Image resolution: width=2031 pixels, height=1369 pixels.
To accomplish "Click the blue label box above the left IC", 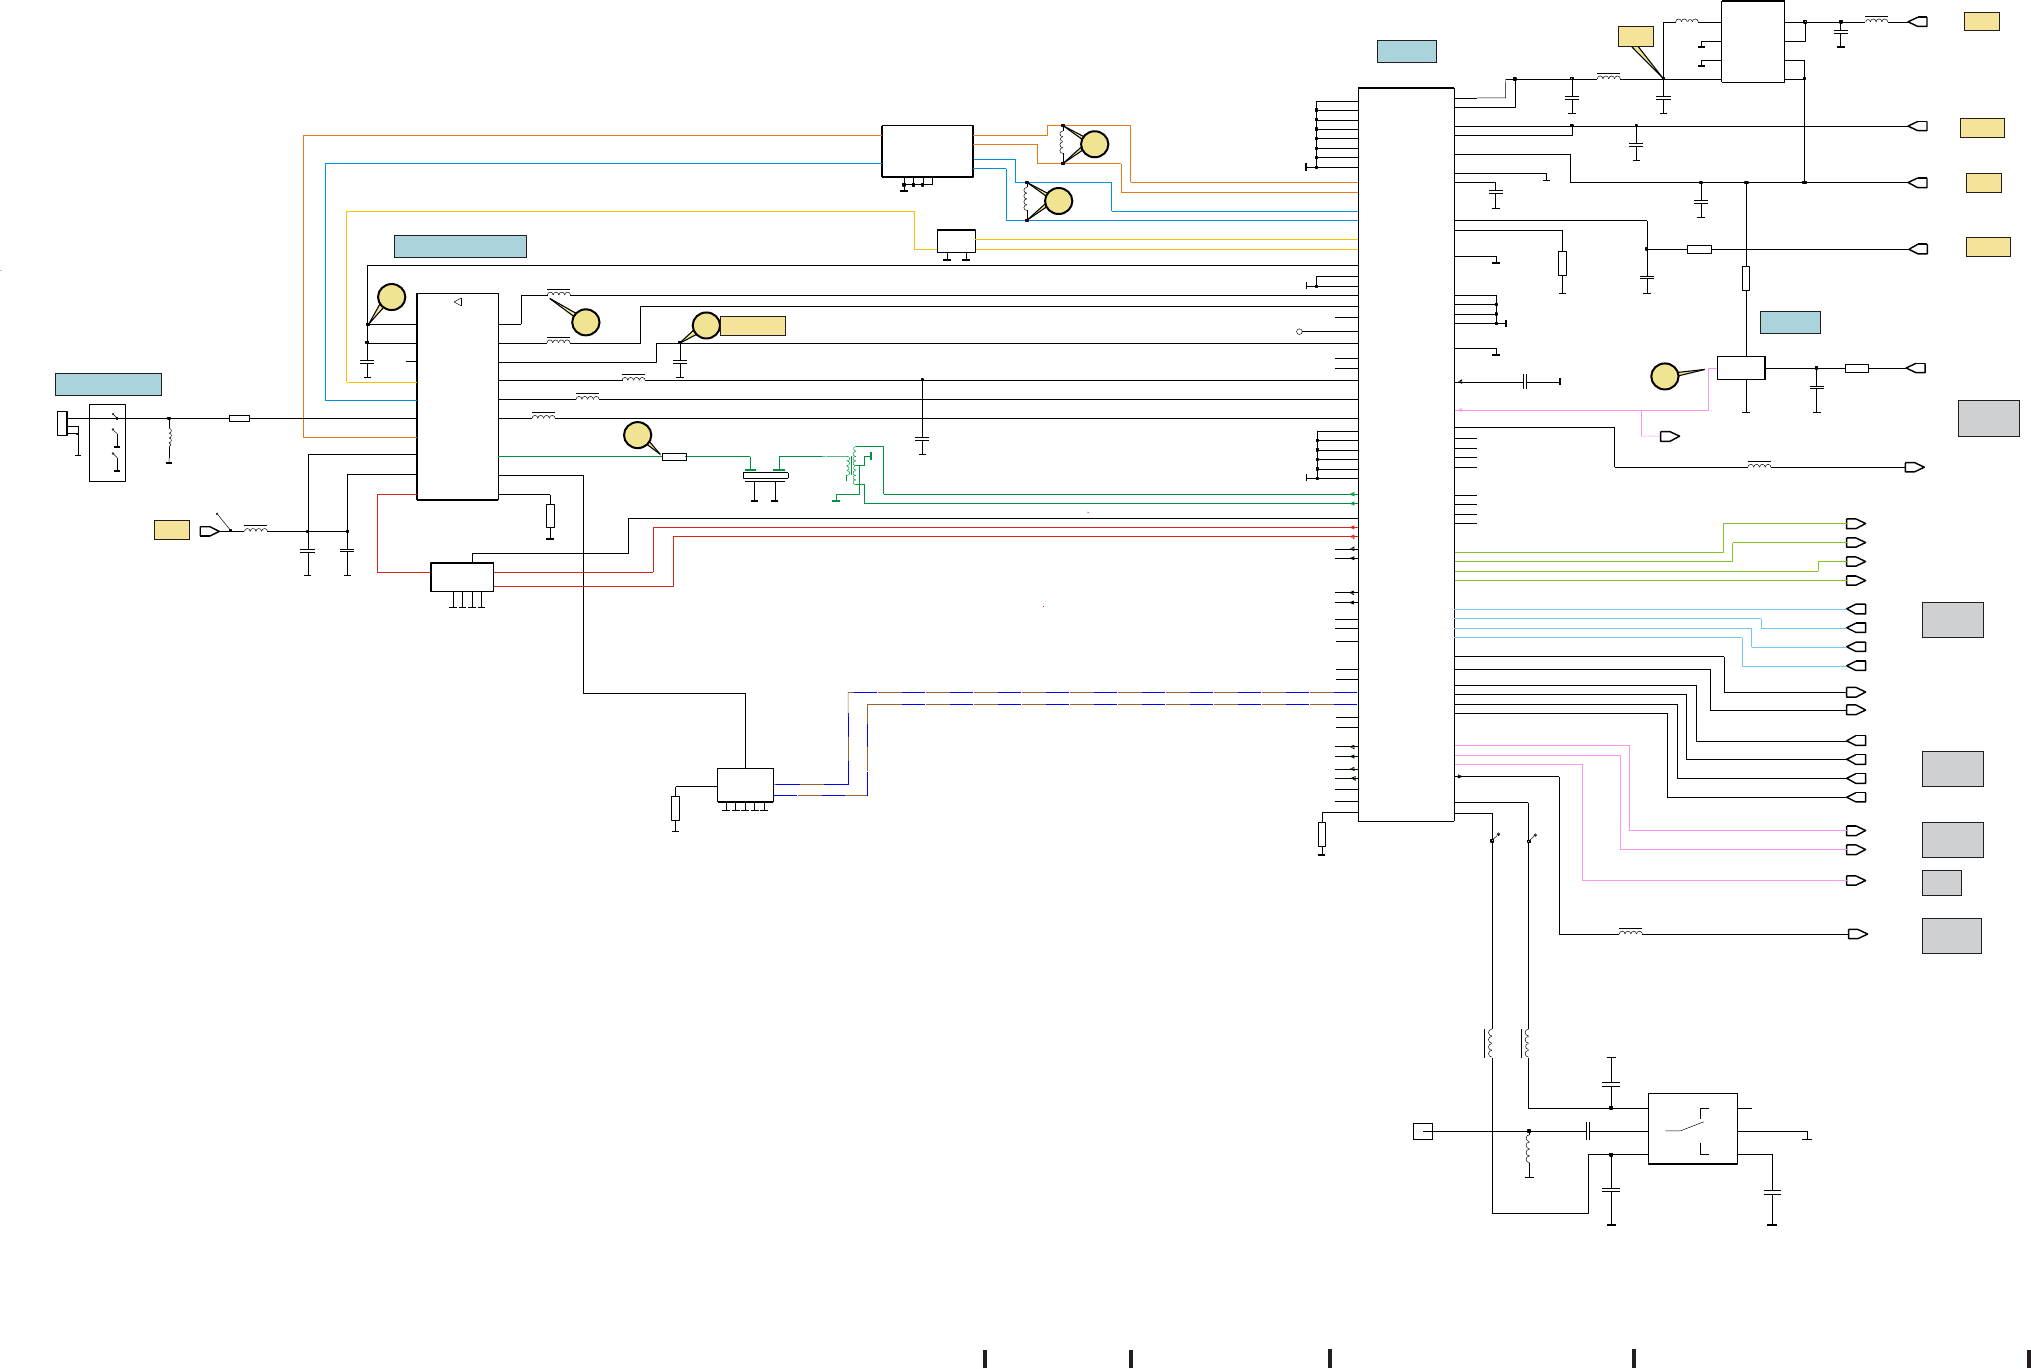I will pos(460,246).
